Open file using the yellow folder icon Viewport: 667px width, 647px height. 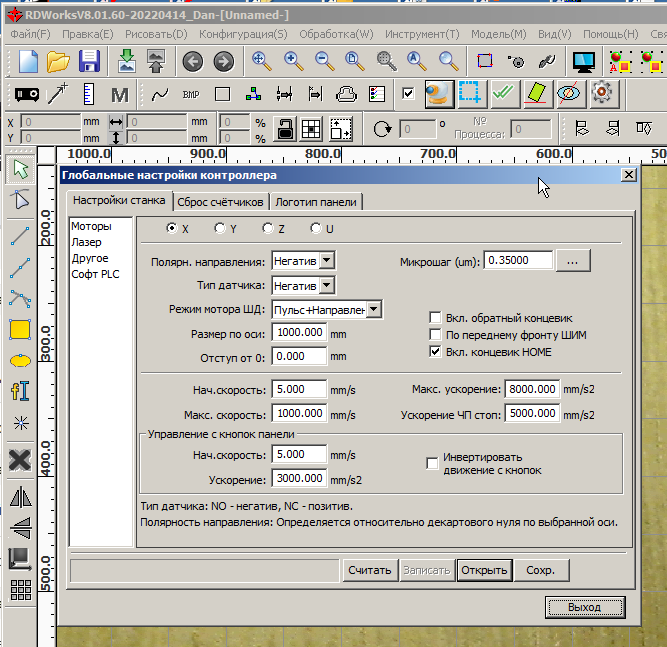(59, 60)
